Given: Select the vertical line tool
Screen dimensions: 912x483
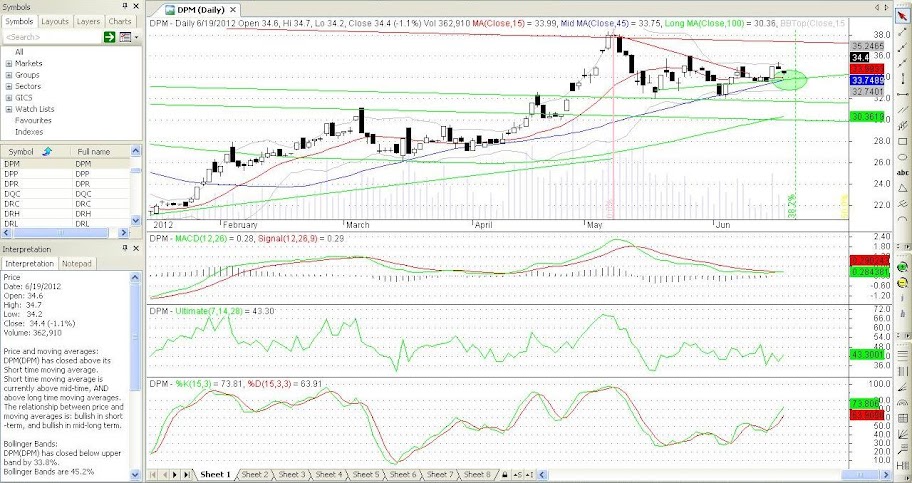Looking at the screenshot, I should pyautogui.click(x=903, y=78).
